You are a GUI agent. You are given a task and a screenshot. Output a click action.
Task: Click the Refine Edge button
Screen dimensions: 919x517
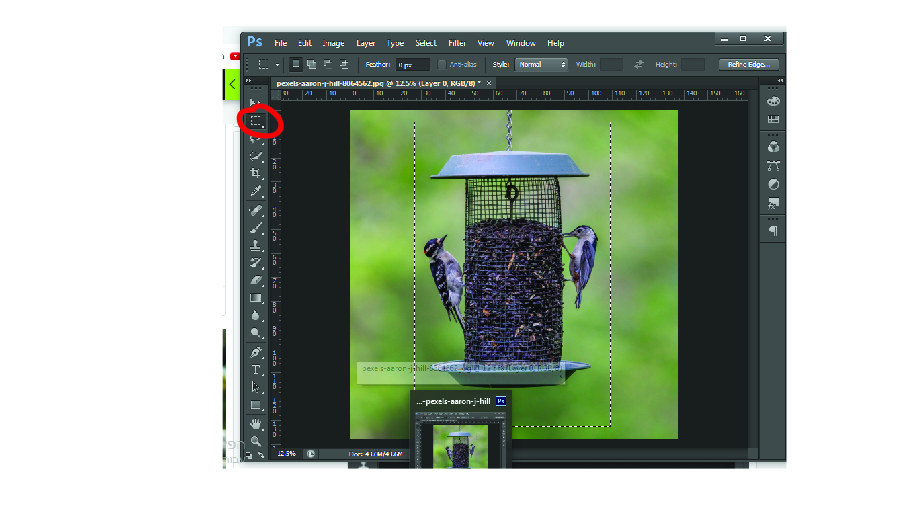point(748,64)
